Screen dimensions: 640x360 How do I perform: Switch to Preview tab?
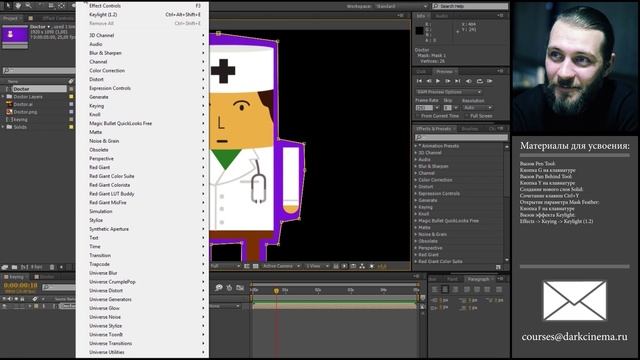[444, 72]
